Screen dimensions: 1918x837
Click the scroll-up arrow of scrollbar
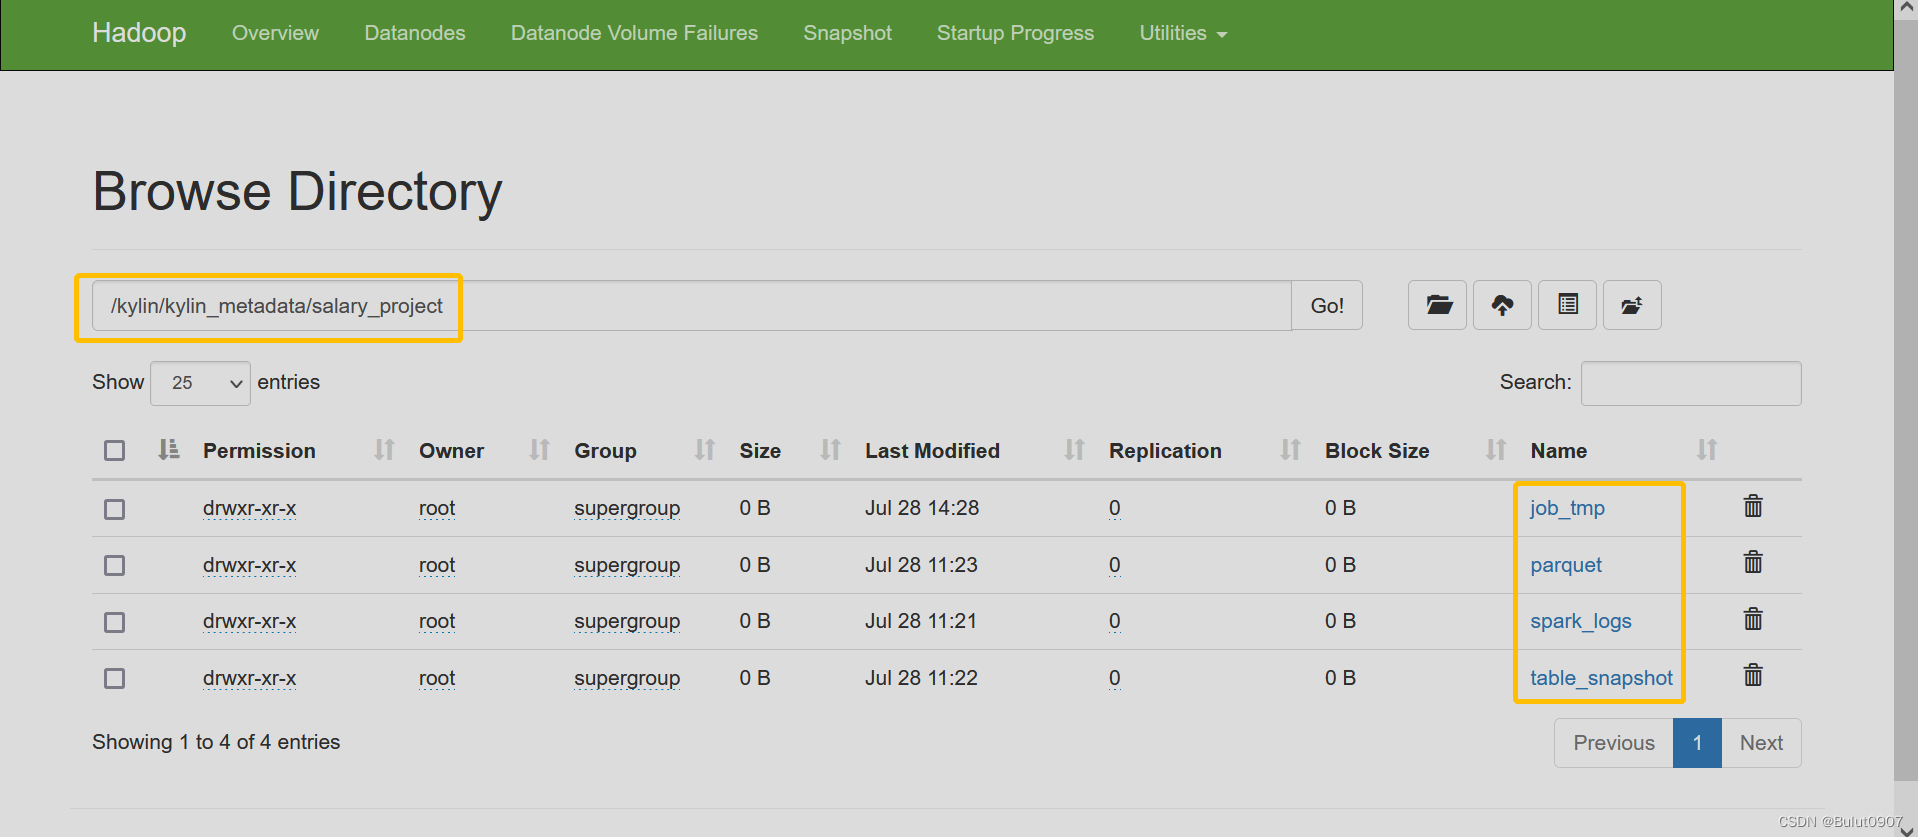coord(1906,8)
